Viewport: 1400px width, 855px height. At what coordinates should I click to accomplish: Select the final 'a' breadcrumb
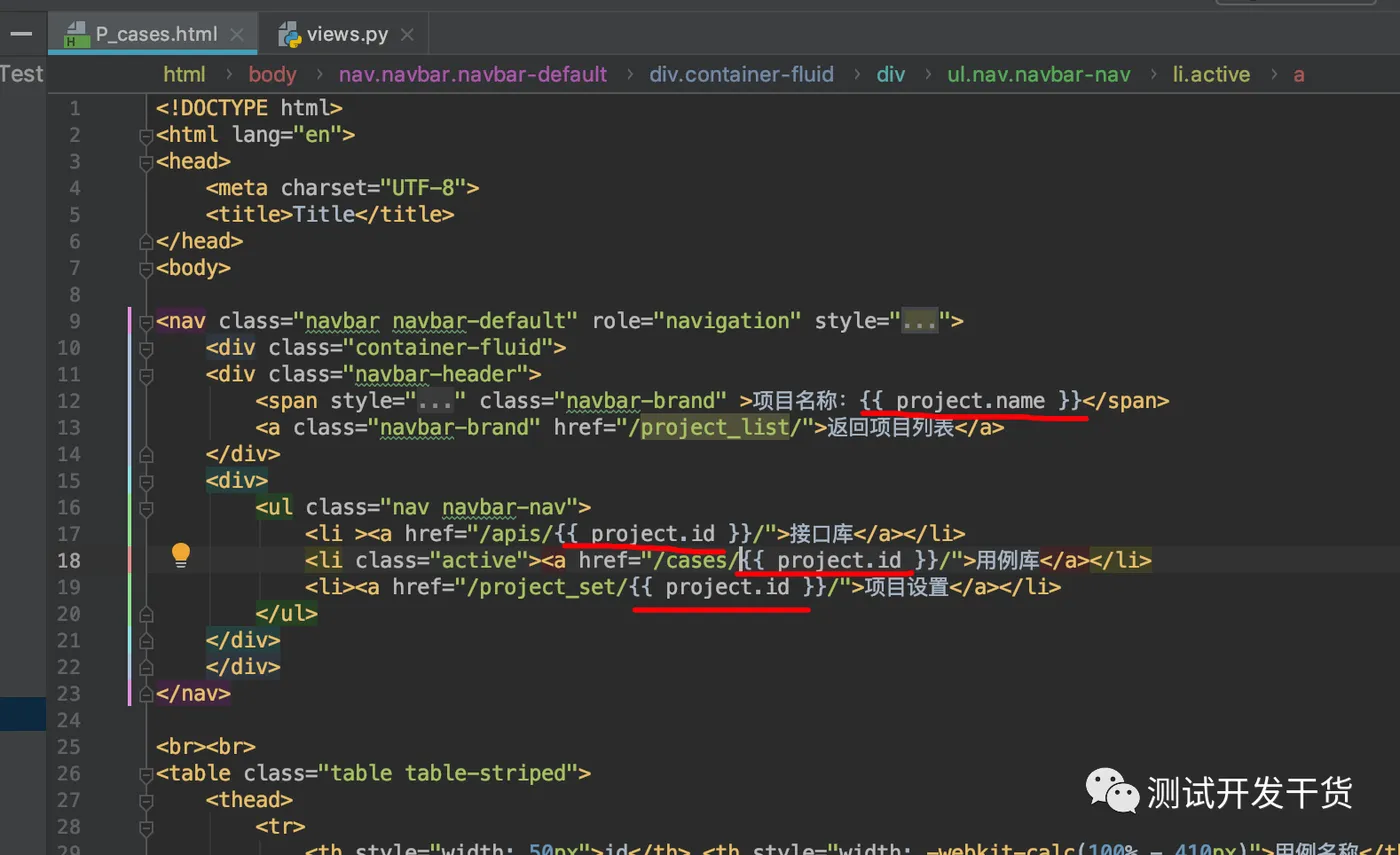pos(1299,74)
